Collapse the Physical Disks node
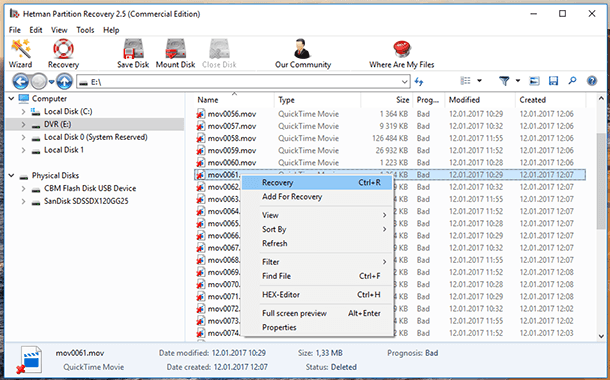Screen dimensions: 610x380 [x=11, y=176]
